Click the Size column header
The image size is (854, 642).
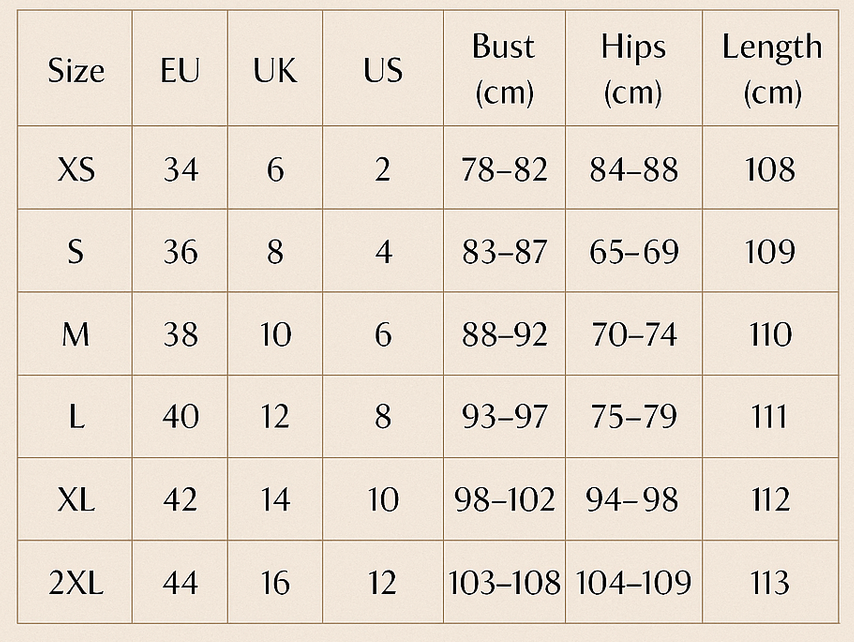coord(76,71)
